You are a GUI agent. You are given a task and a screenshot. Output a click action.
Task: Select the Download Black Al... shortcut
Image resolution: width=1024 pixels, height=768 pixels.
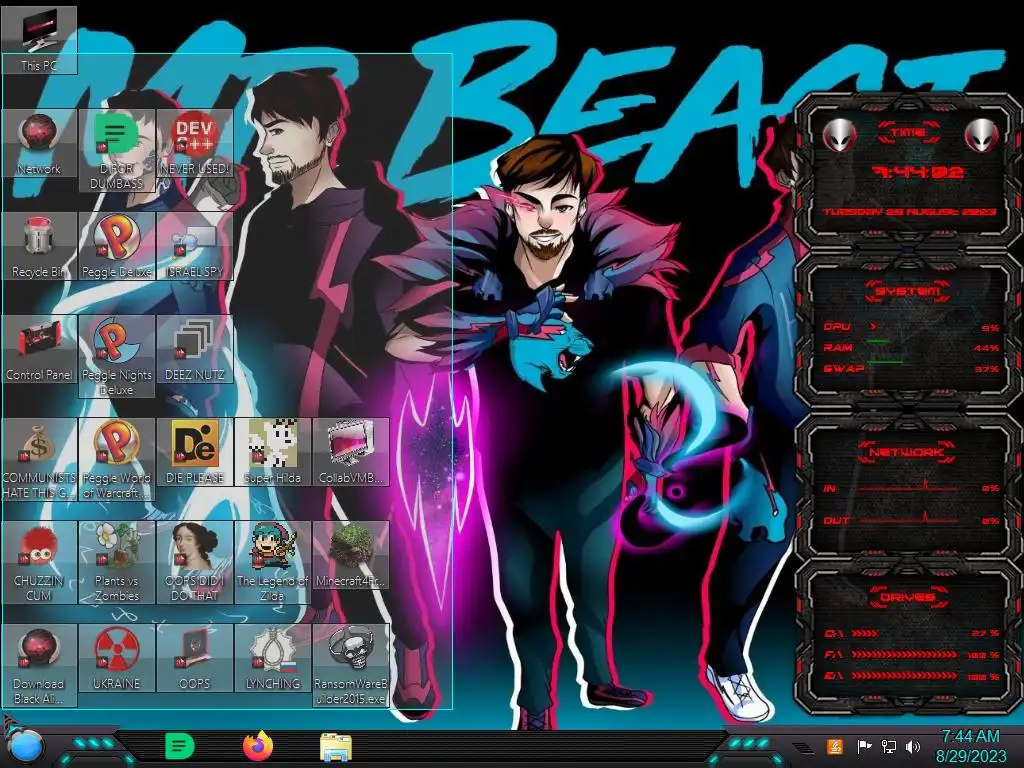[39, 665]
